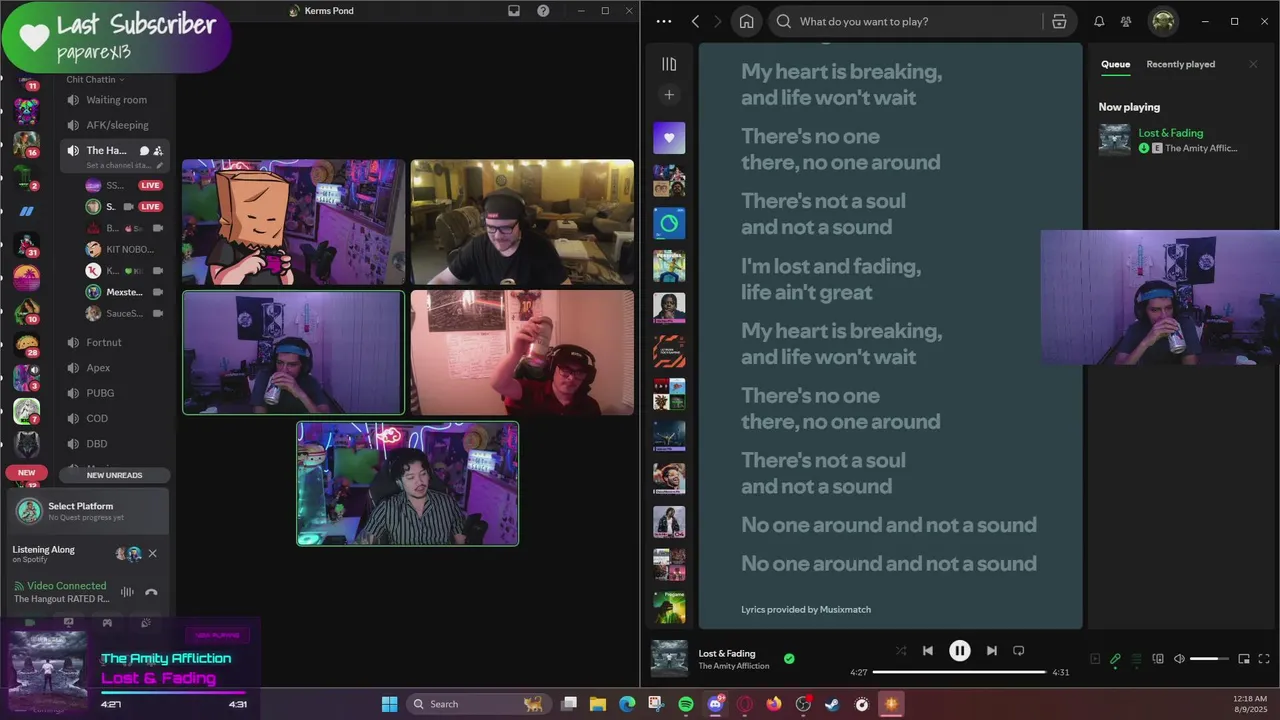1280x720 pixels.
Task: Go back in Spotify navigation
Action: (x=695, y=21)
